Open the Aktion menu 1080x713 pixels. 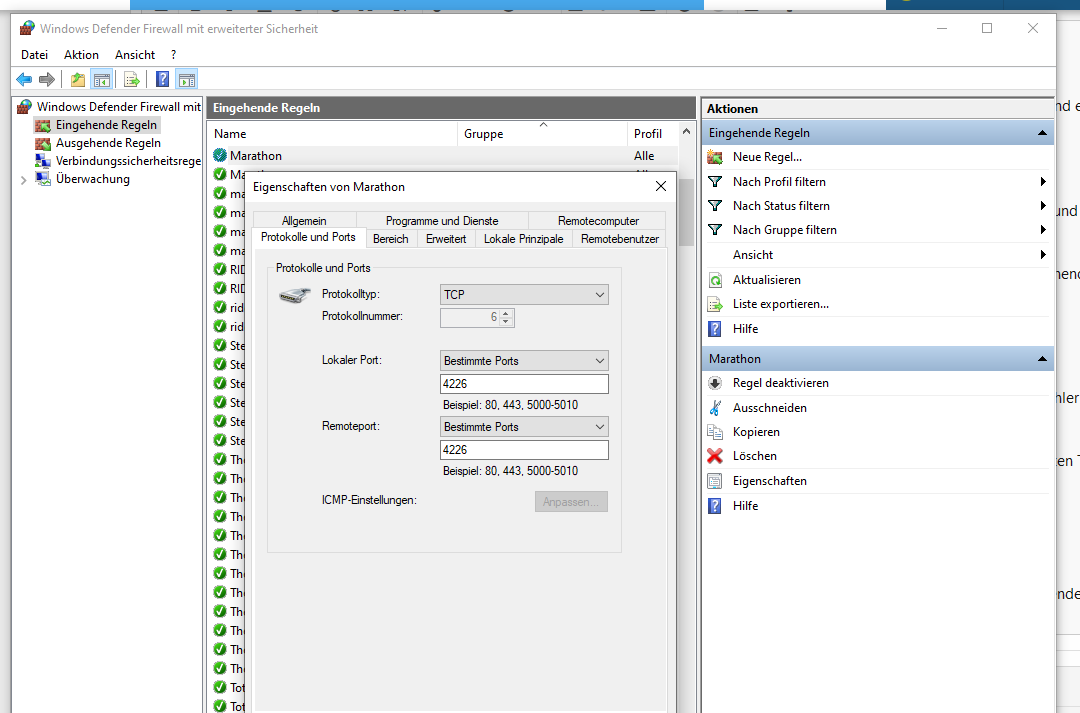81,55
